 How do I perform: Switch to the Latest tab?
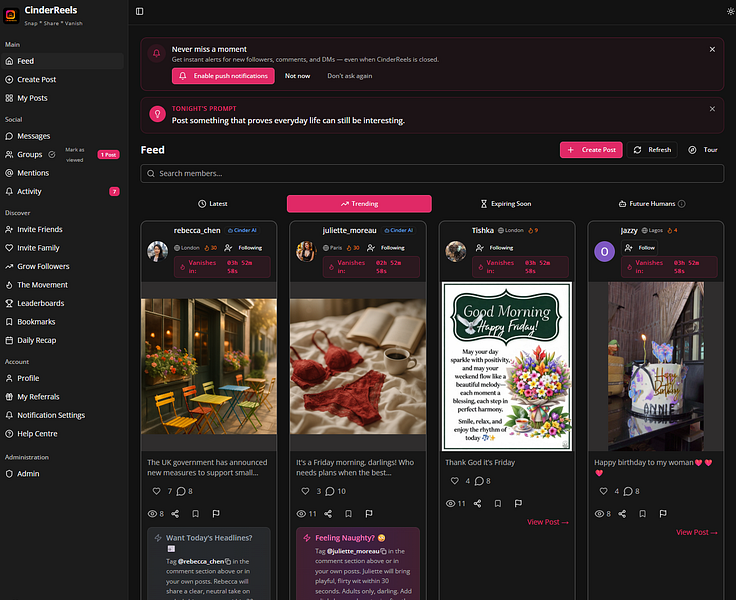[213, 204]
